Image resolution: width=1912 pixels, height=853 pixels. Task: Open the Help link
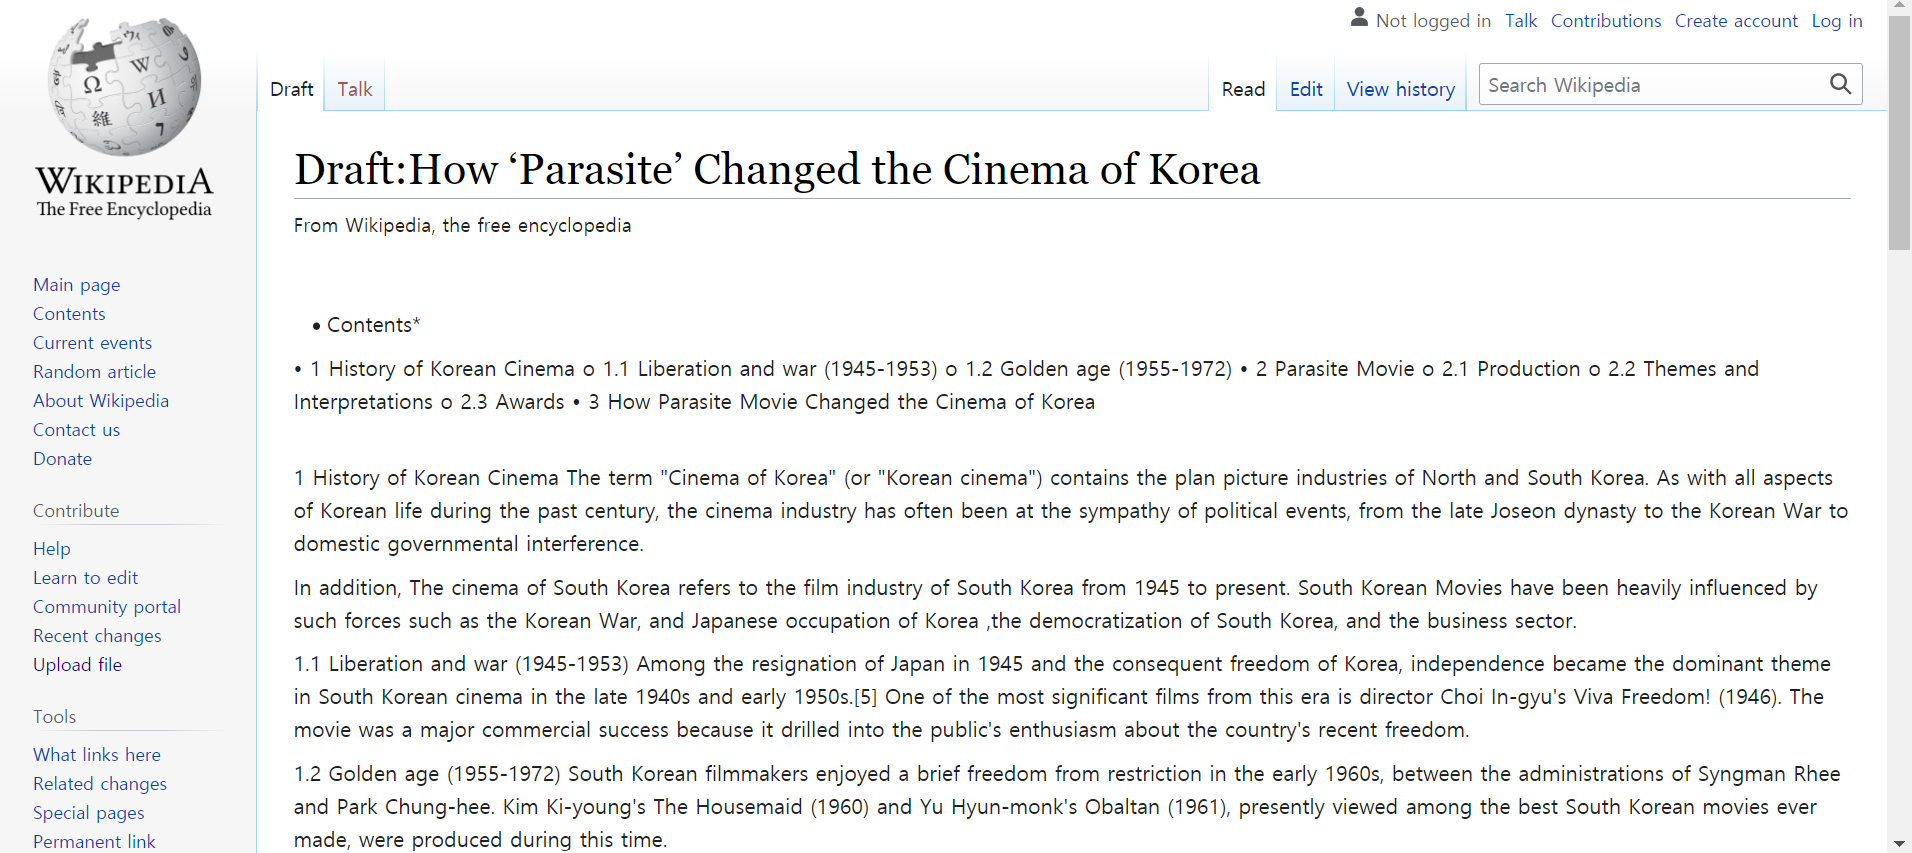[x=52, y=549]
